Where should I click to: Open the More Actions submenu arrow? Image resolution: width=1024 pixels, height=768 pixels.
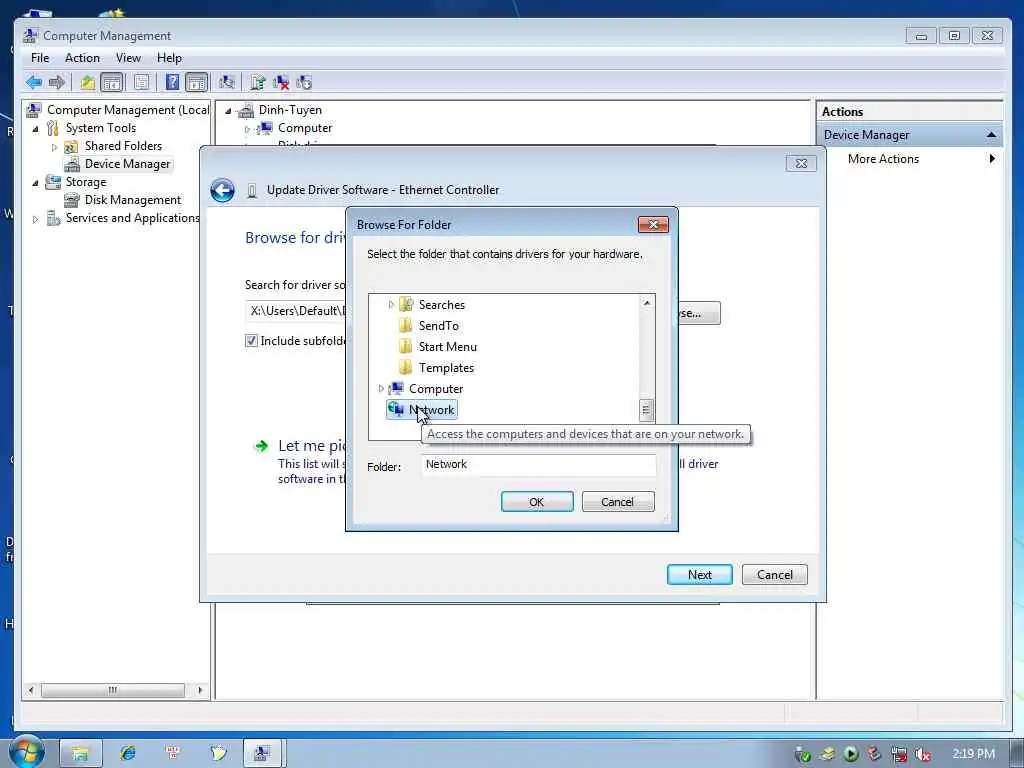tap(992, 159)
